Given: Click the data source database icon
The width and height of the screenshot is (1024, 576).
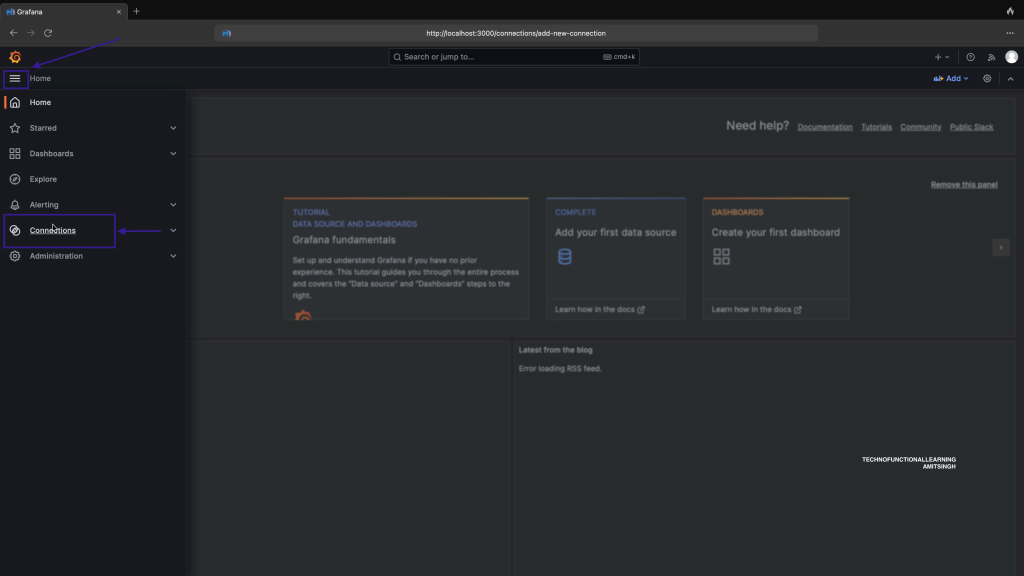Looking at the screenshot, I should (565, 257).
